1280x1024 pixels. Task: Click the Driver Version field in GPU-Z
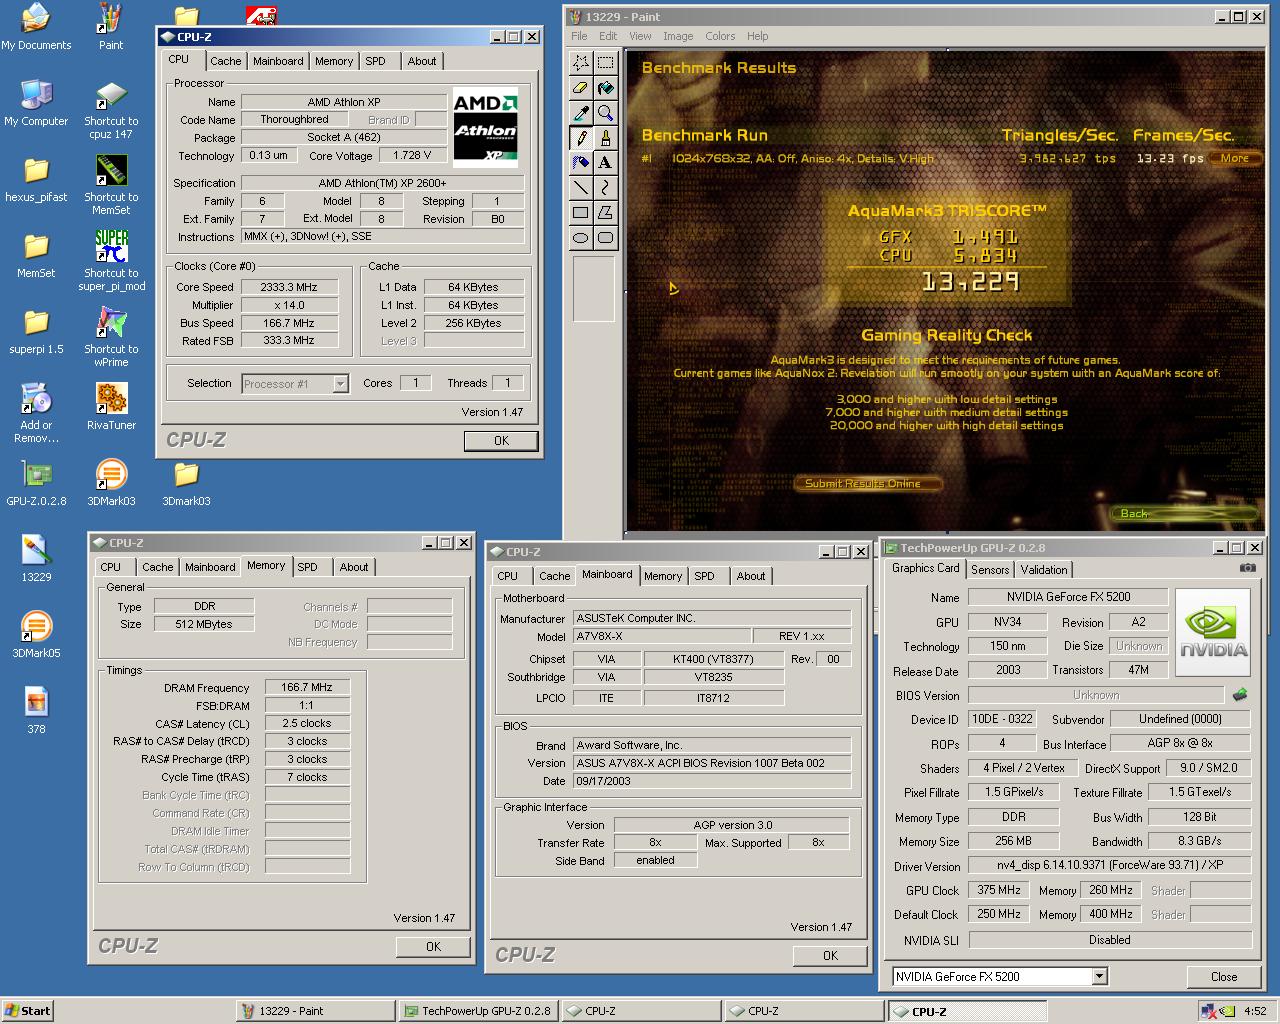(x=1110, y=865)
